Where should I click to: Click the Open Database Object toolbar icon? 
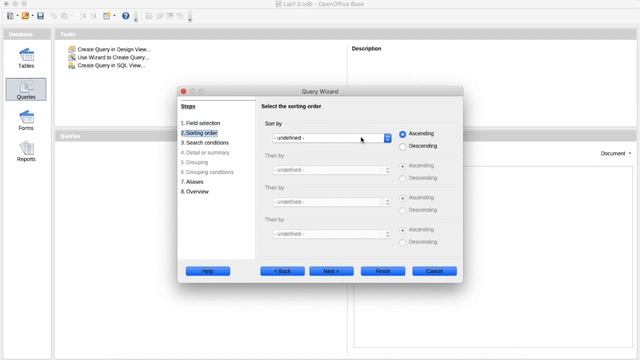149,16
